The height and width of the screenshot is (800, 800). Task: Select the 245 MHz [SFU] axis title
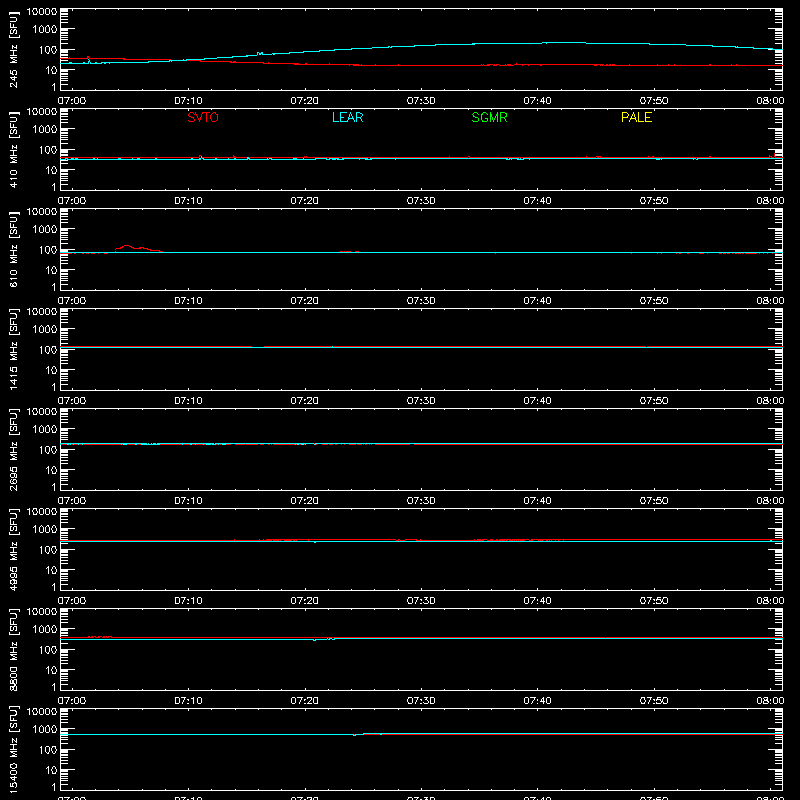coord(14,49)
